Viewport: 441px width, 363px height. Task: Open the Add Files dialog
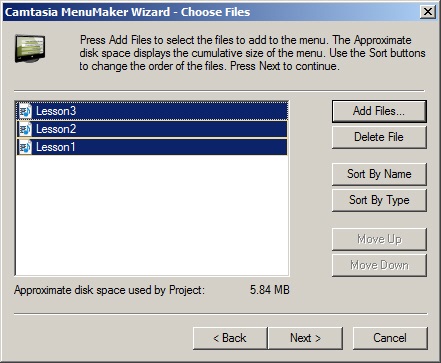click(x=379, y=111)
